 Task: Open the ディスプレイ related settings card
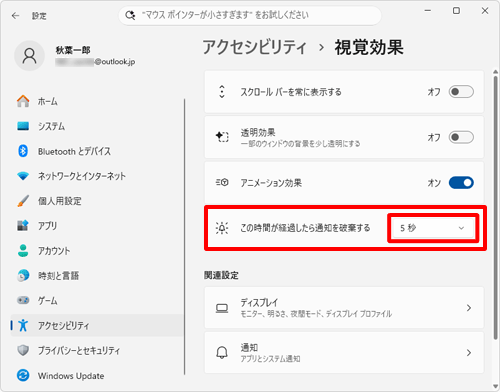point(344,308)
